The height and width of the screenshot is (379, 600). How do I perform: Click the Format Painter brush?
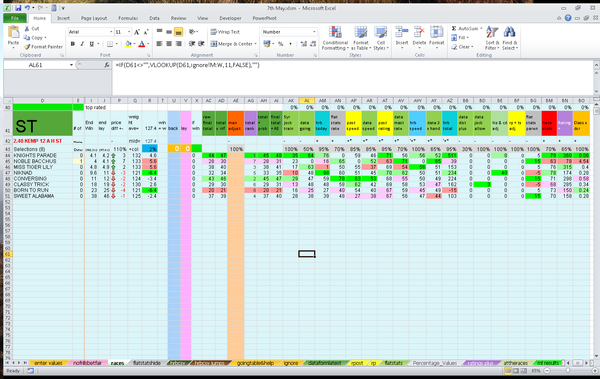coord(27,47)
